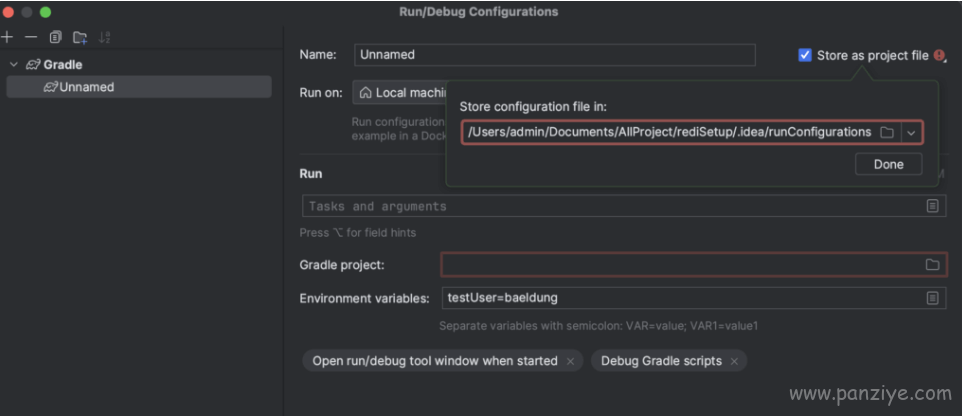The height and width of the screenshot is (416, 962).
Task: Expand the configuration path dropdown arrow
Action: click(x=911, y=132)
